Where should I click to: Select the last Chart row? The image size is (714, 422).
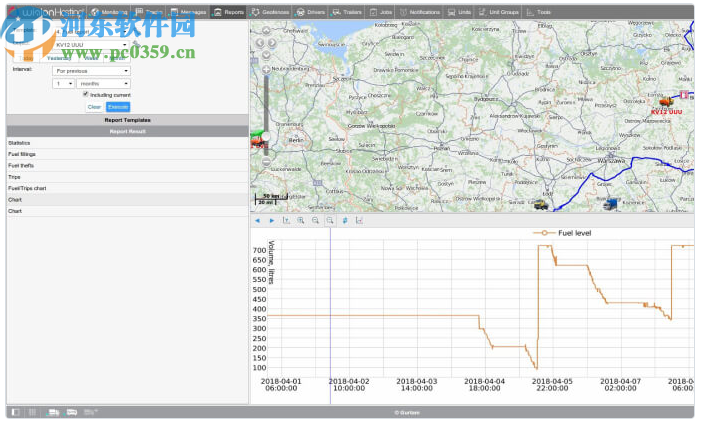click(128, 211)
